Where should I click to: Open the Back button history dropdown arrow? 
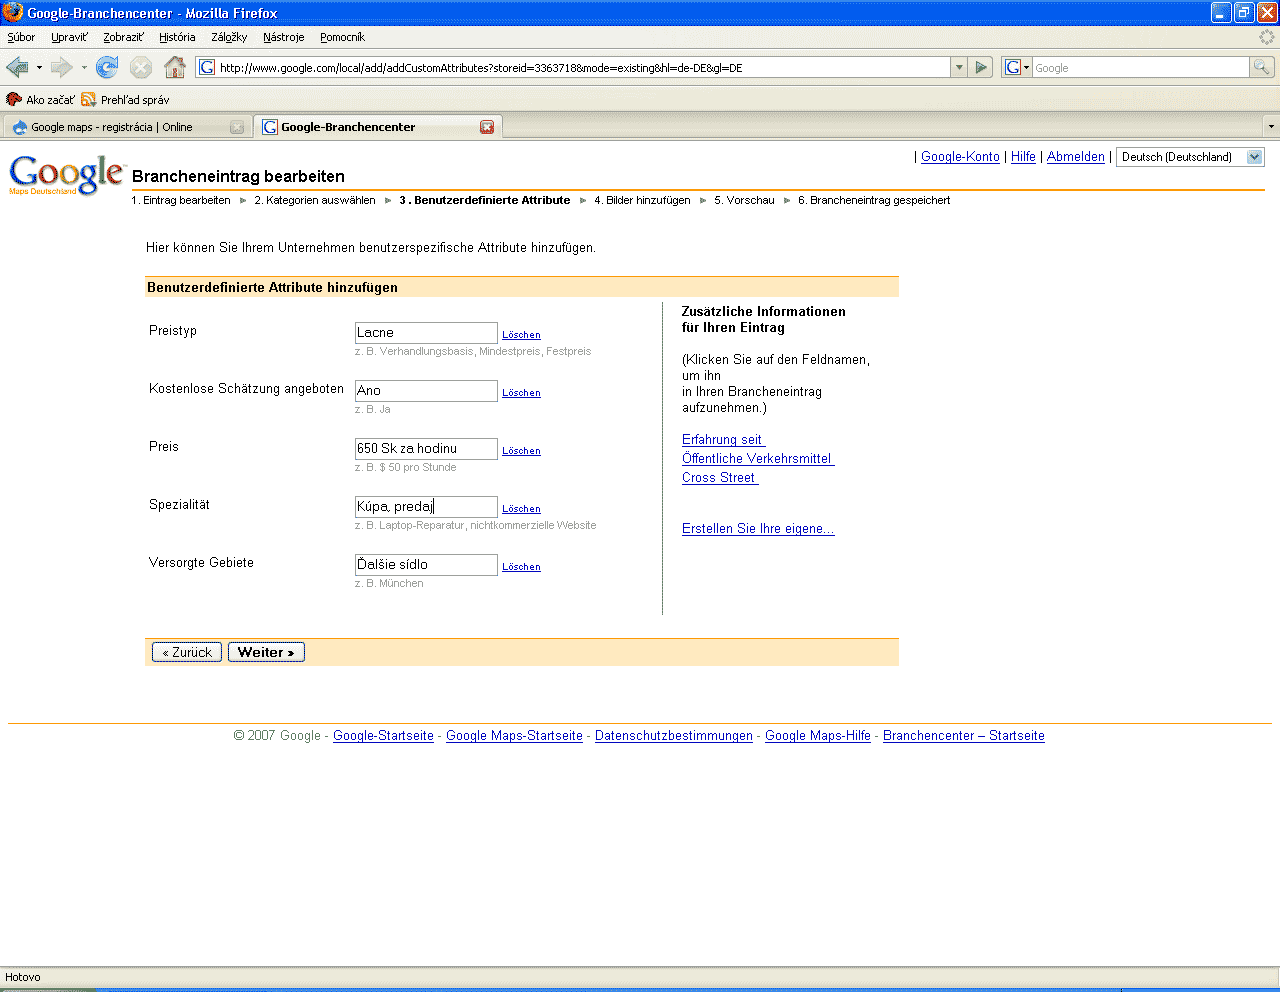coord(39,67)
